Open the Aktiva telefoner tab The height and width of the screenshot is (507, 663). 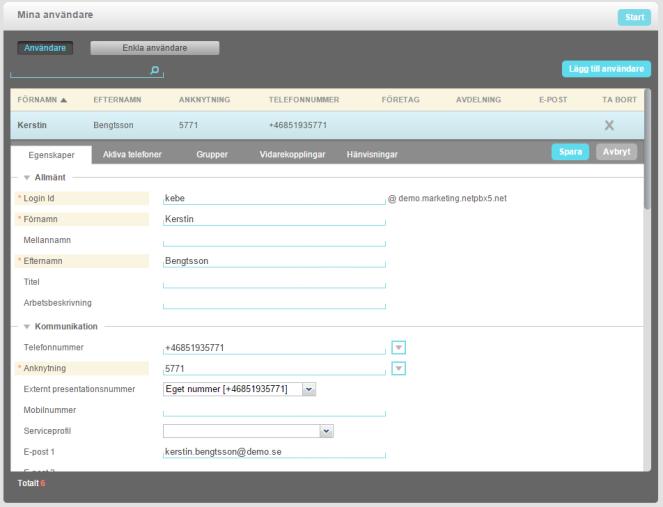pos(132,154)
